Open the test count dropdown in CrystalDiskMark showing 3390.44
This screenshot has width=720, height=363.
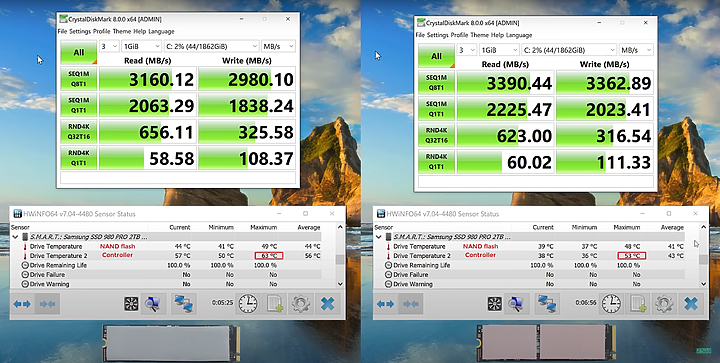467,50
